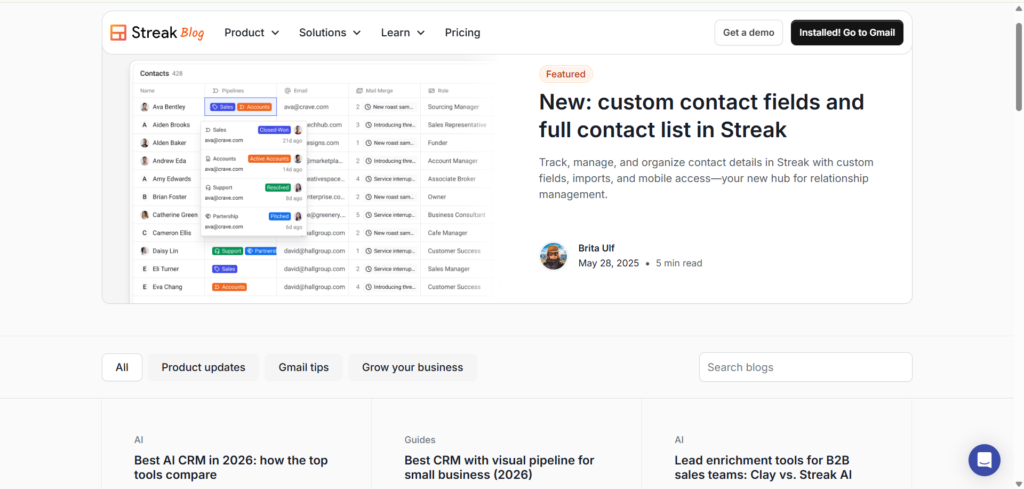Expand the Product dropdown menu

click(251, 33)
